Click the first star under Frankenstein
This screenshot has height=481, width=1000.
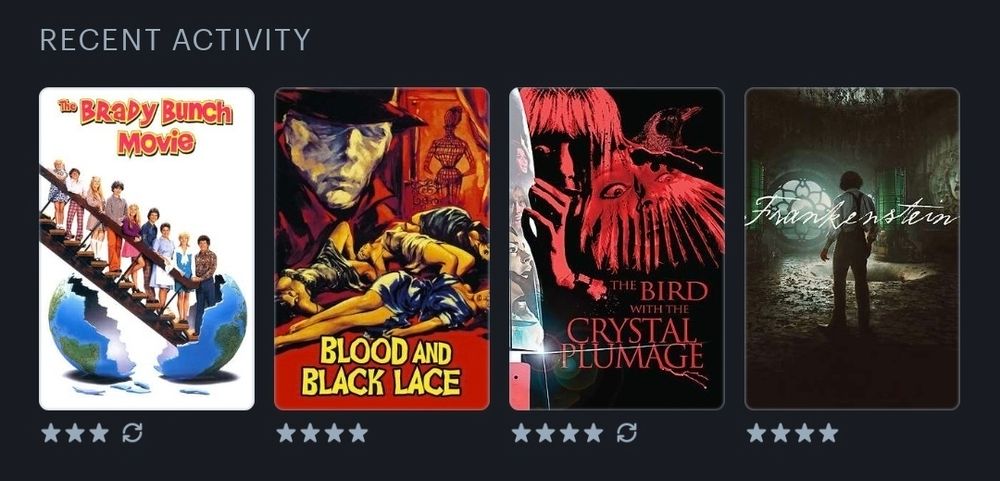756,433
